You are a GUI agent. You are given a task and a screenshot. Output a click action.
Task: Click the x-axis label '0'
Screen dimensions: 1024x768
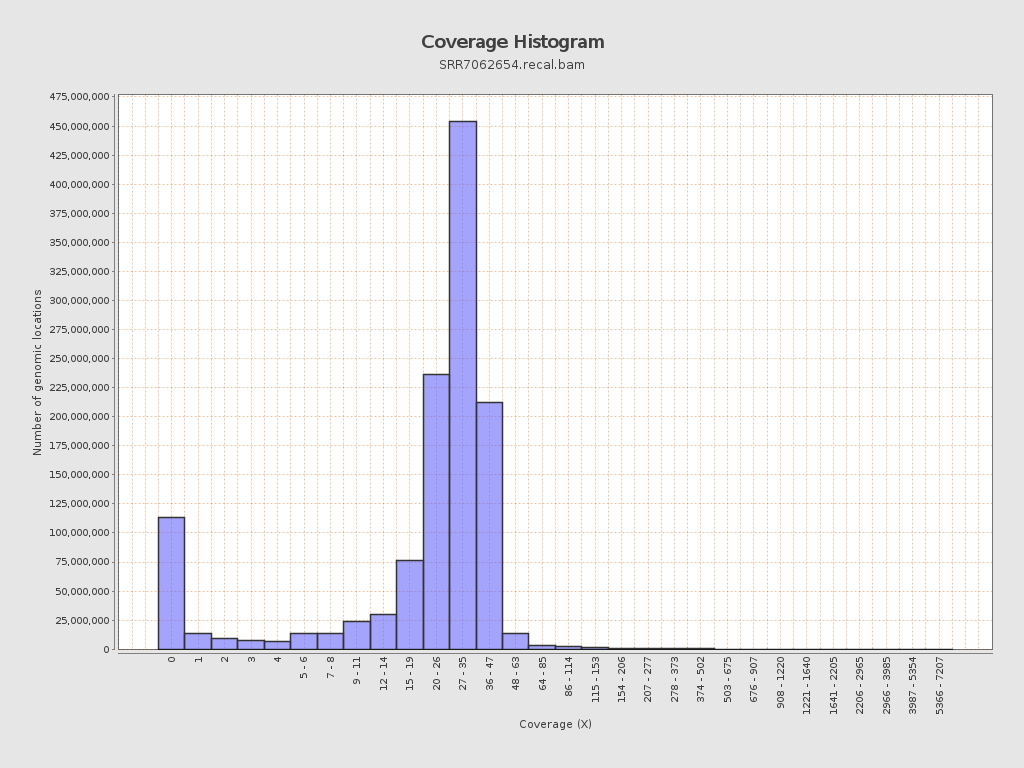(172, 660)
